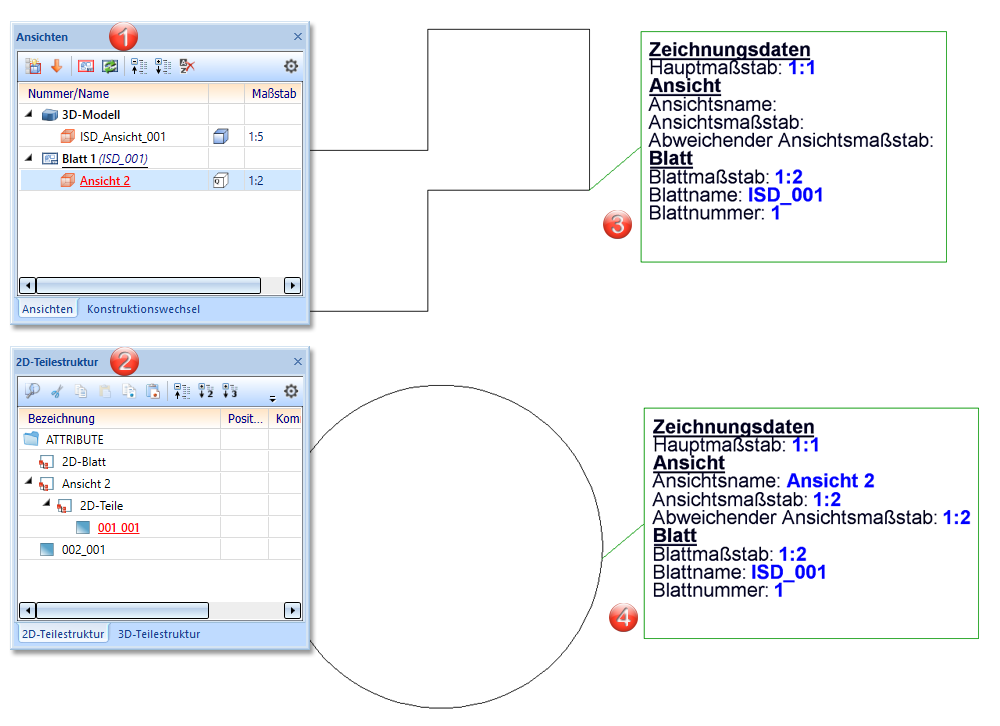Click Kom column header
Screen dimensions: 1000x726
pos(286,419)
